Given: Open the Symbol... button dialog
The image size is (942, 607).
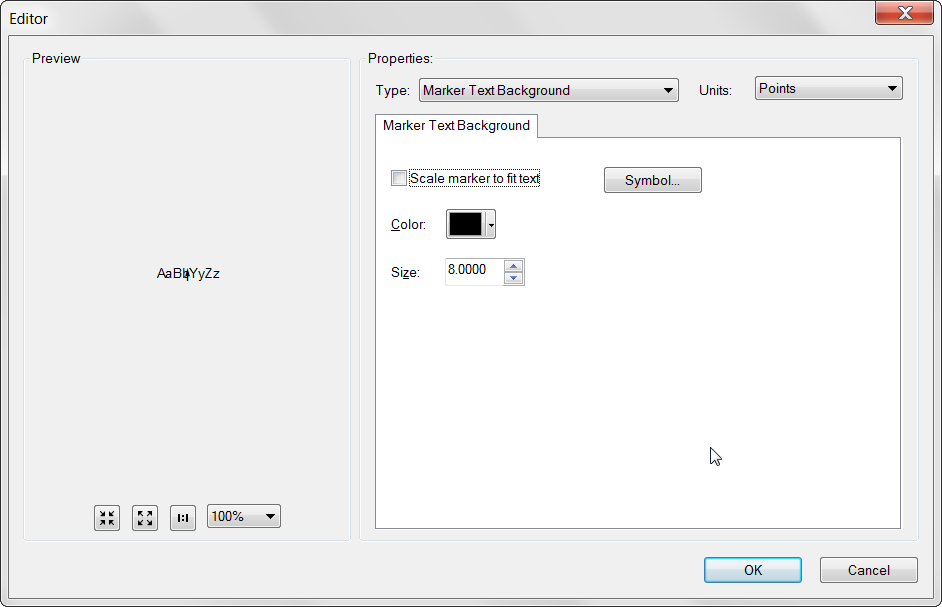Looking at the screenshot, I should pyautogui.click(x=652, y=180).
